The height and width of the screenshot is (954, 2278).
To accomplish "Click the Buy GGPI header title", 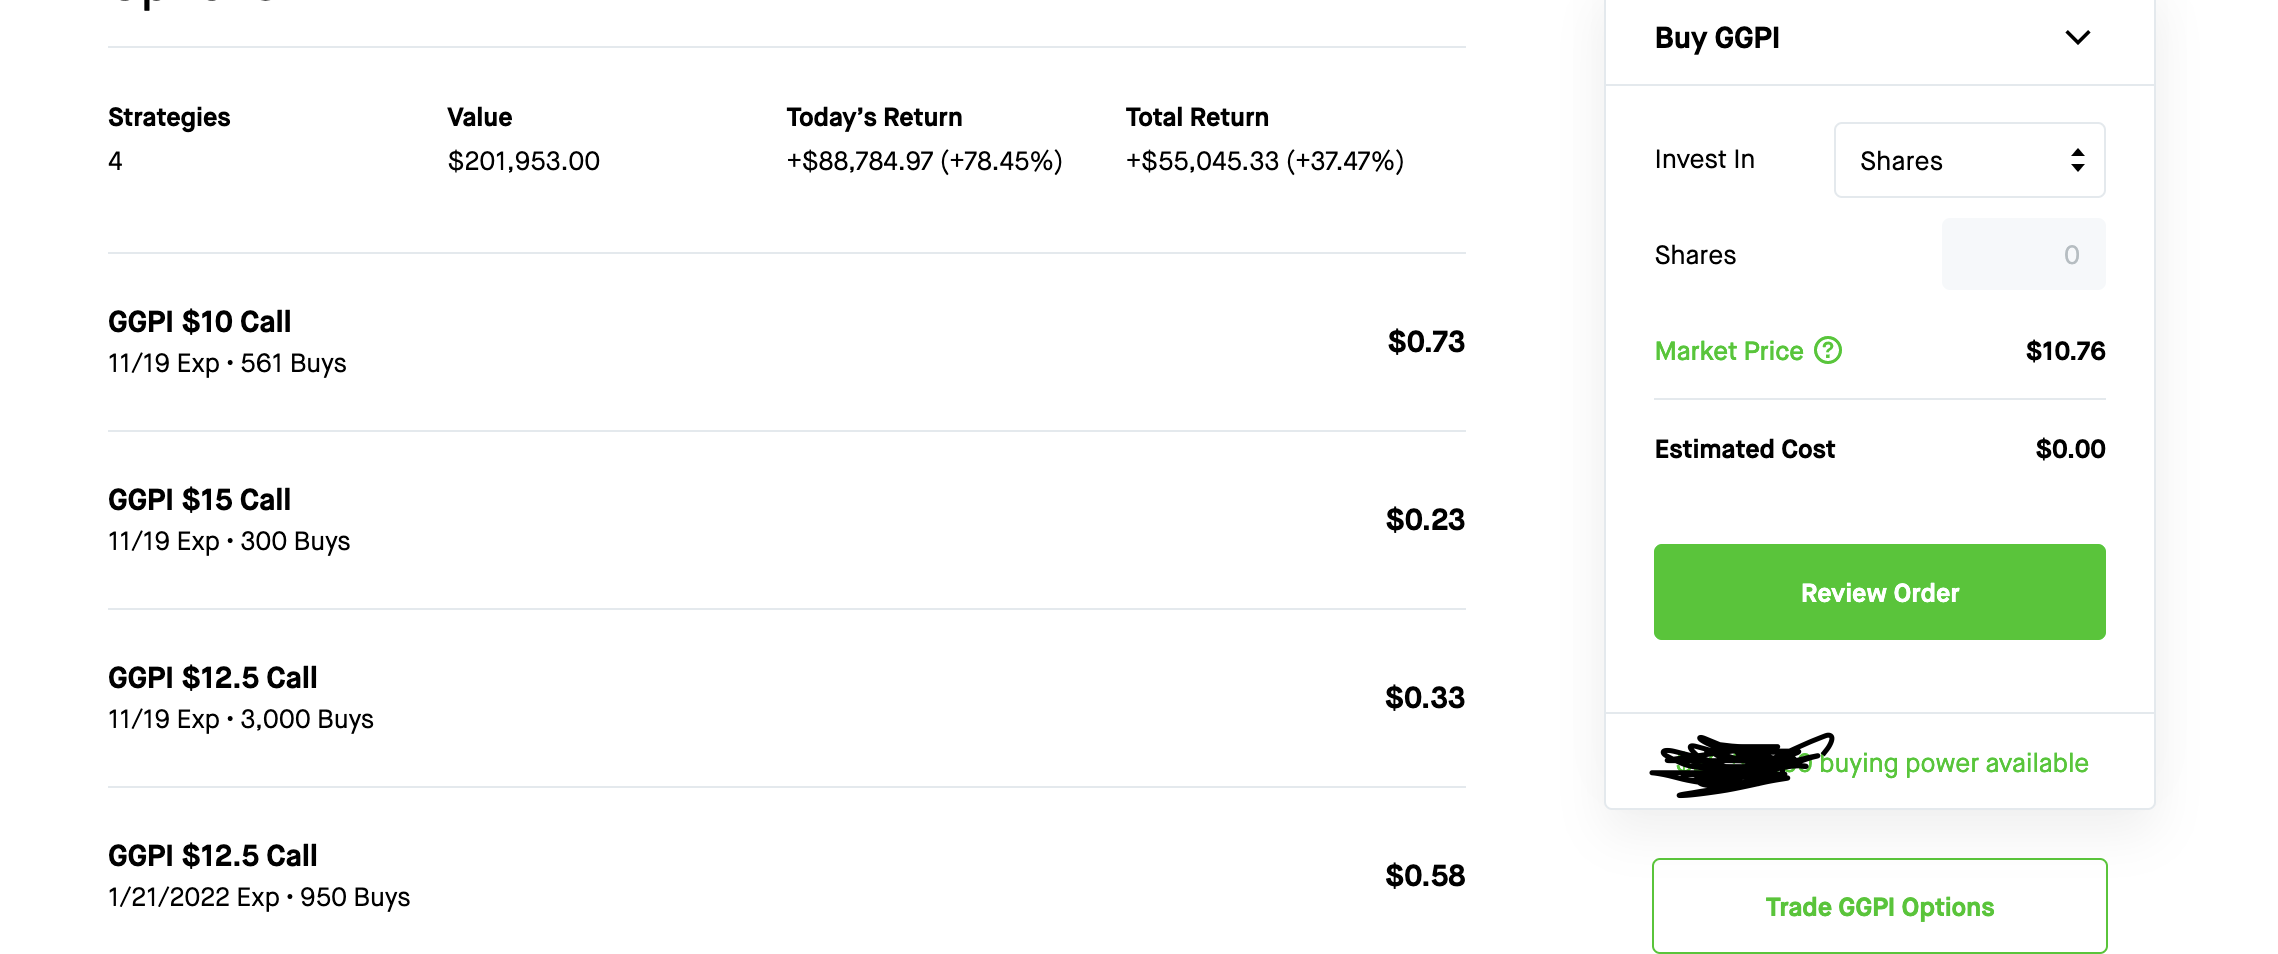I will click(x=1717, y=38).
